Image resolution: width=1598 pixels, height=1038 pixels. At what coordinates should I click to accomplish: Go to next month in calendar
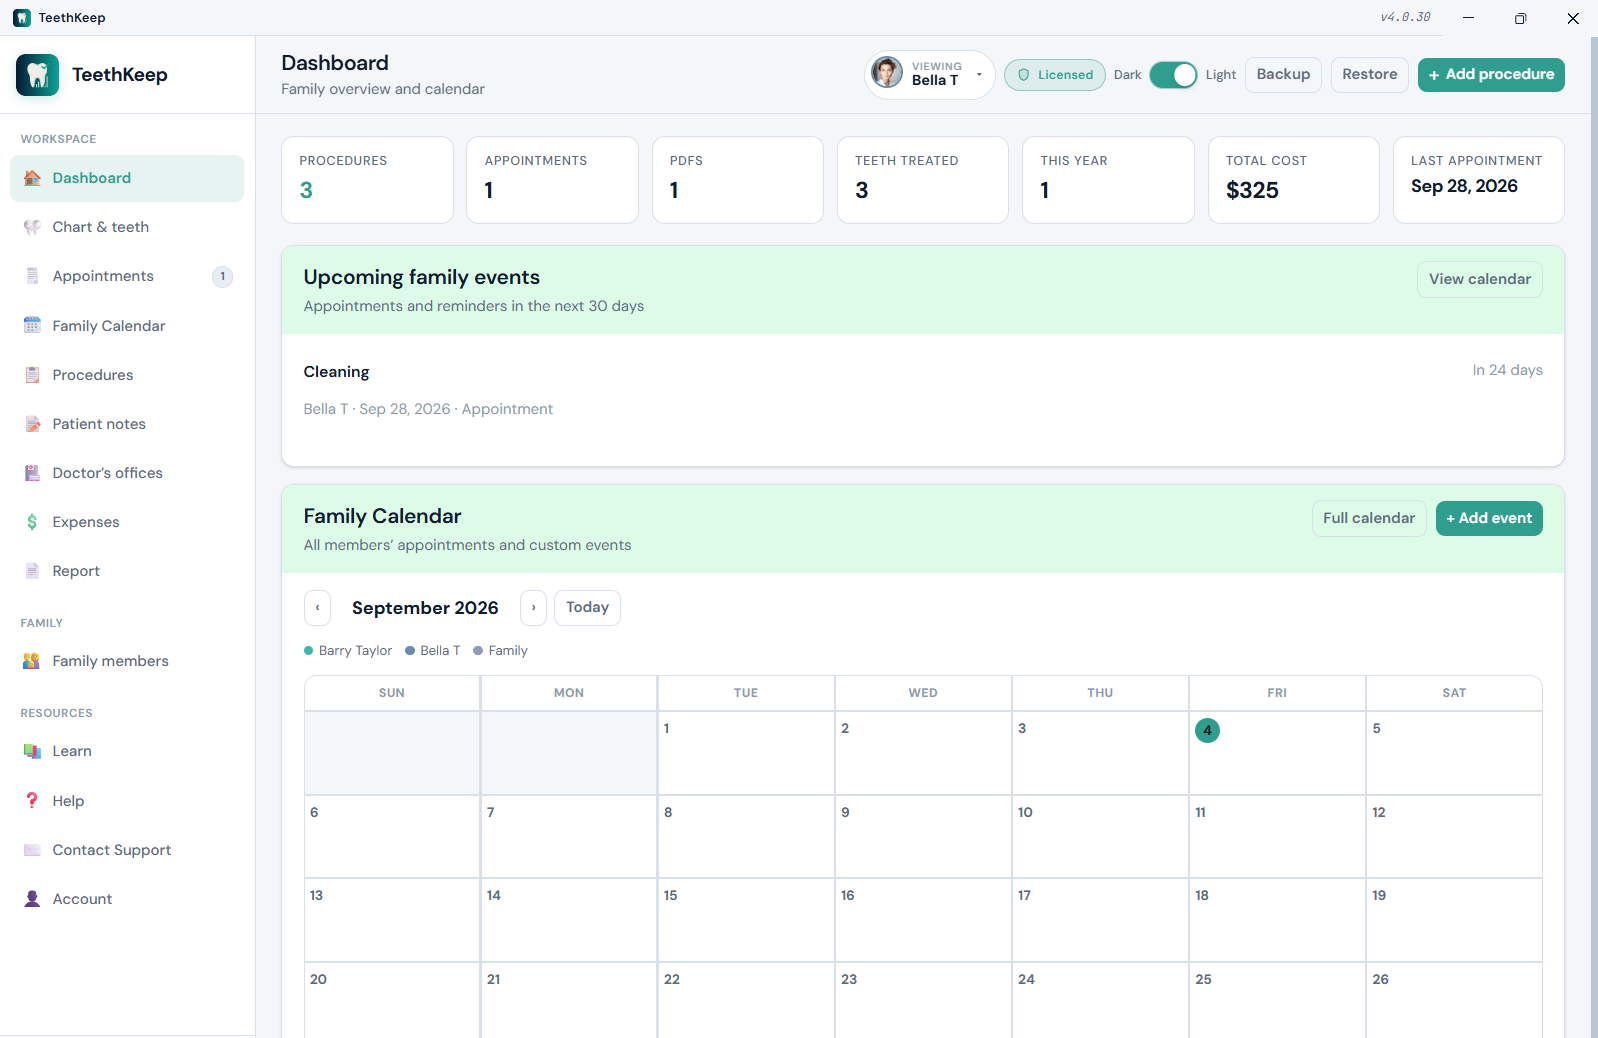point(534,608)
